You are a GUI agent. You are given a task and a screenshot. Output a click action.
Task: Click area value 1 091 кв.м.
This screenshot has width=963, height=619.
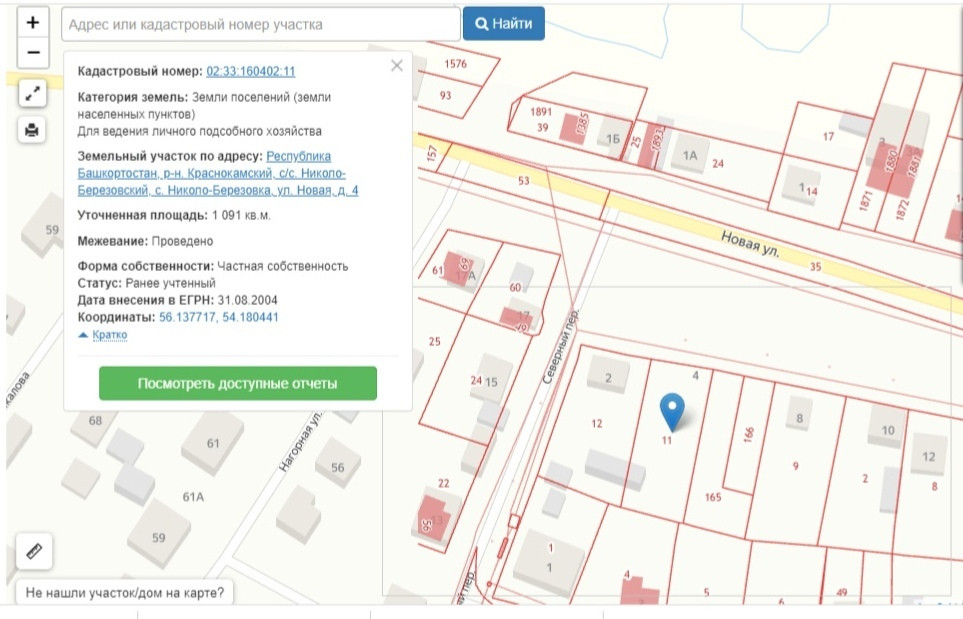click(x=241, y=216)
